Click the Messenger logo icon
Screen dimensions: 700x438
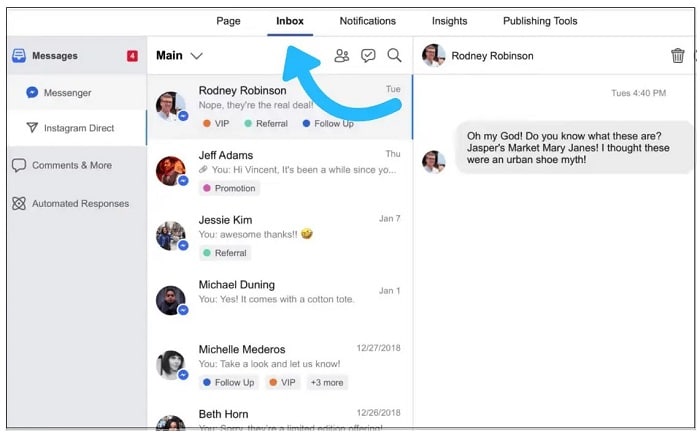click(32, 92)
